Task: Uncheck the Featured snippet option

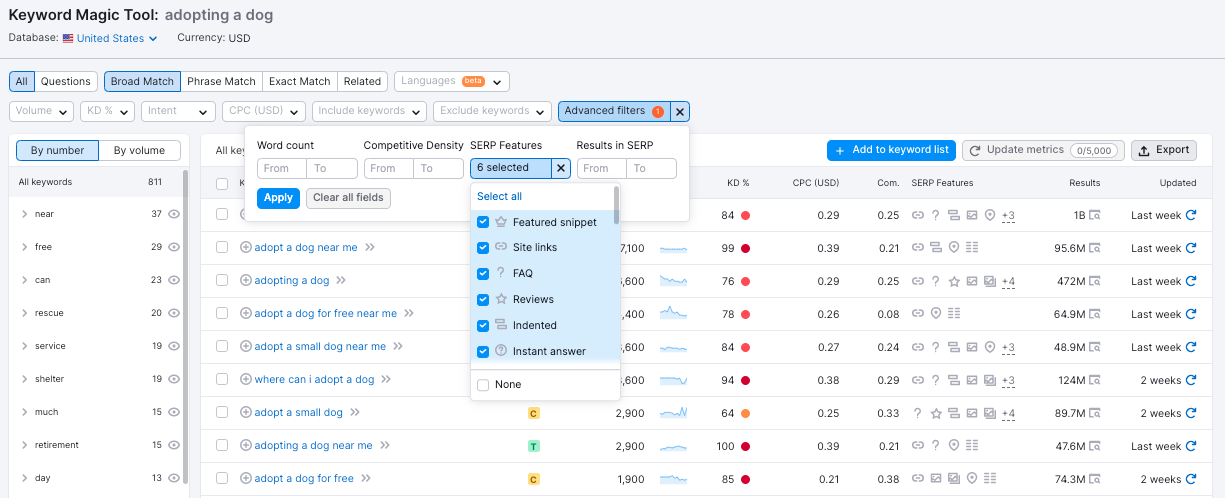Action: coord(483,222)
